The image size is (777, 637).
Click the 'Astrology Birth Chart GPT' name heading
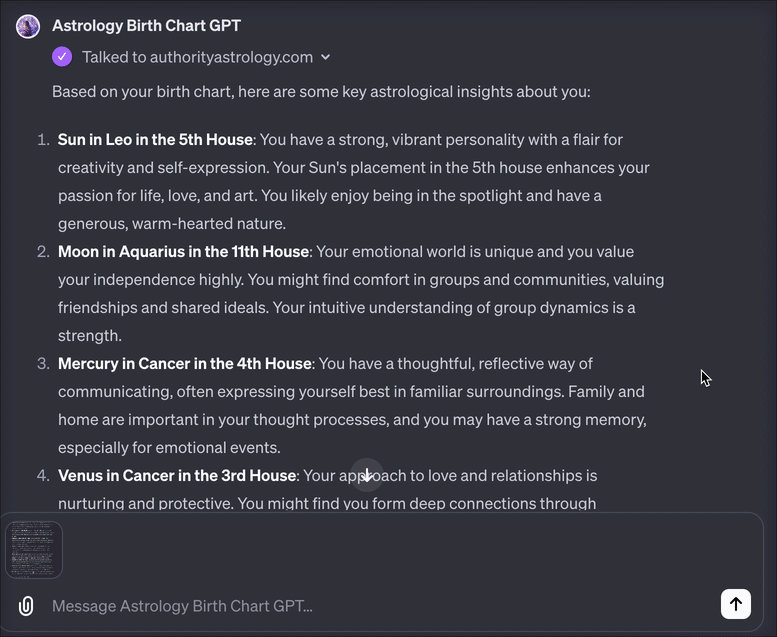147,26
